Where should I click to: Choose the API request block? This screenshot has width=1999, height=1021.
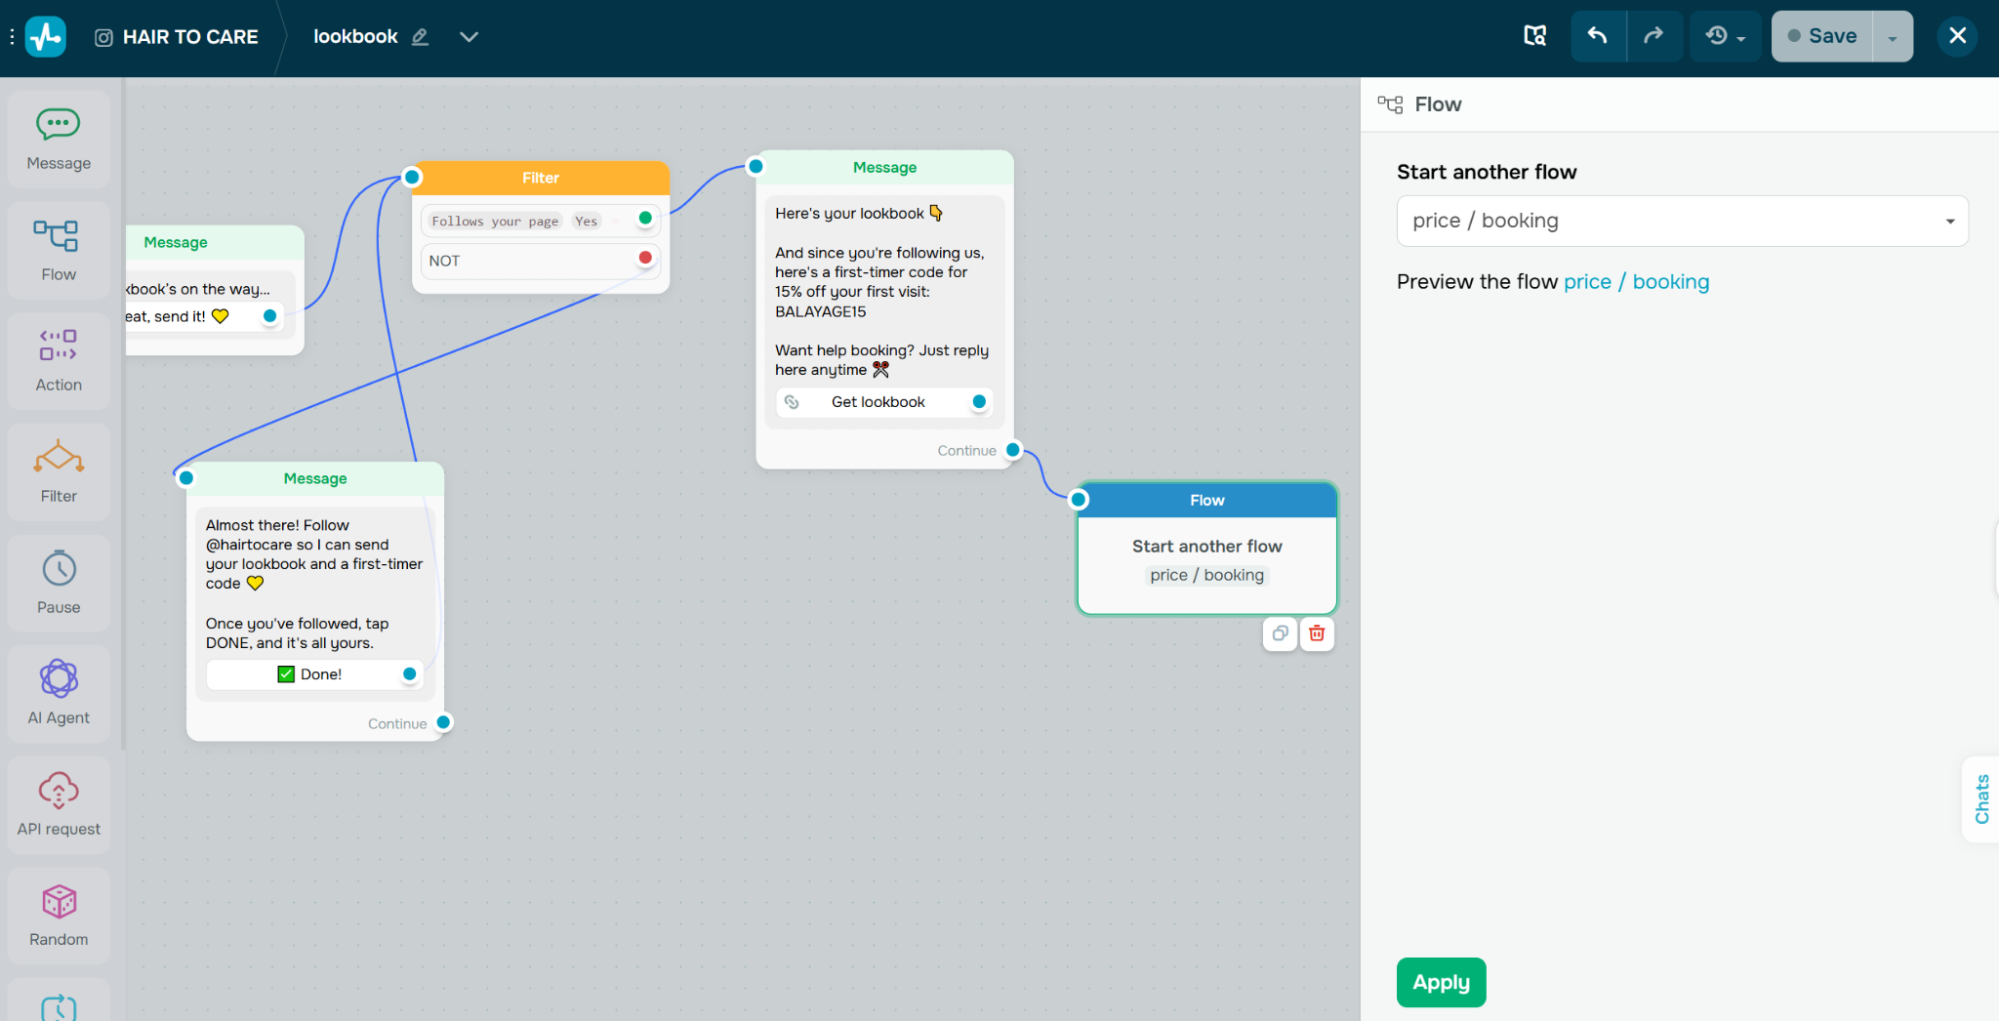58,805
